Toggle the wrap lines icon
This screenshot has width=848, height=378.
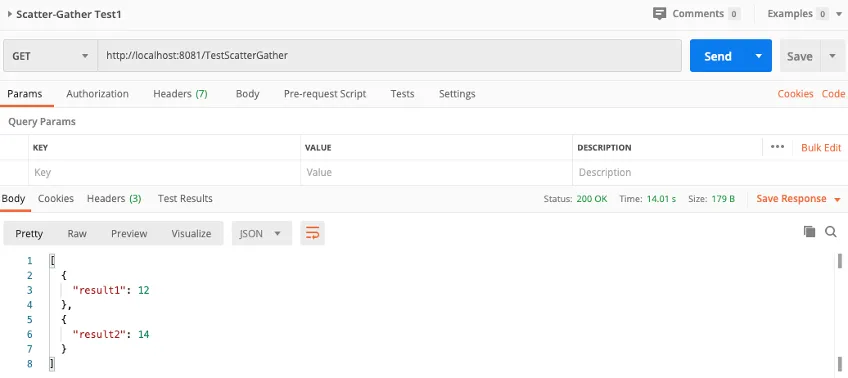[313, 233]
